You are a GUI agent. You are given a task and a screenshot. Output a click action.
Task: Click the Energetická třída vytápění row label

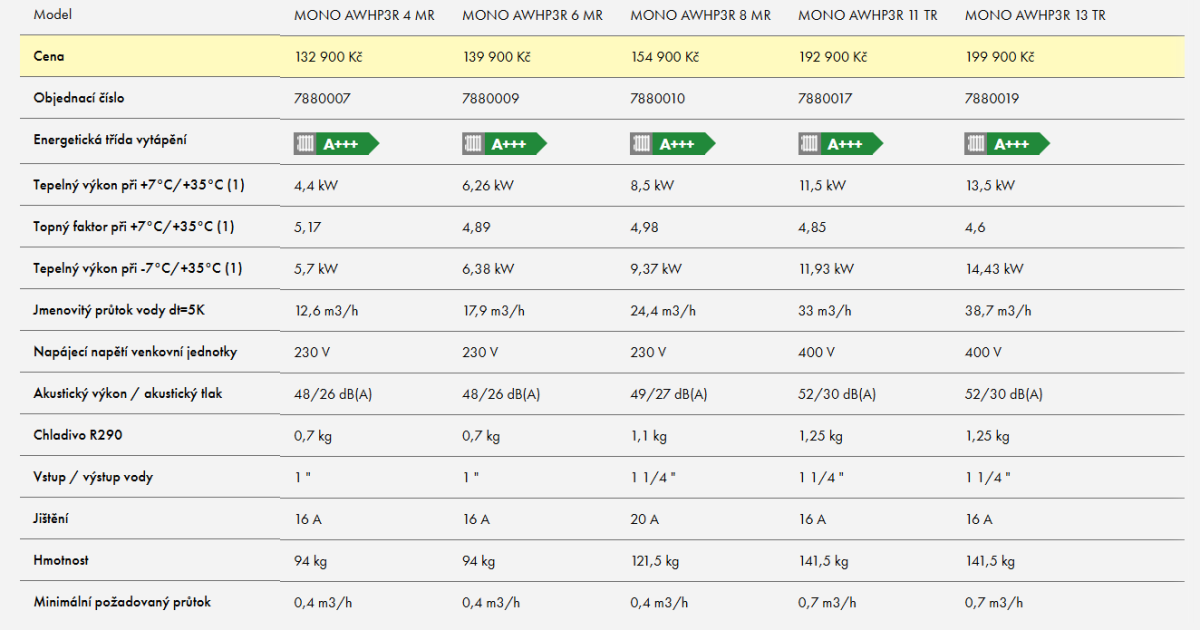110,141
